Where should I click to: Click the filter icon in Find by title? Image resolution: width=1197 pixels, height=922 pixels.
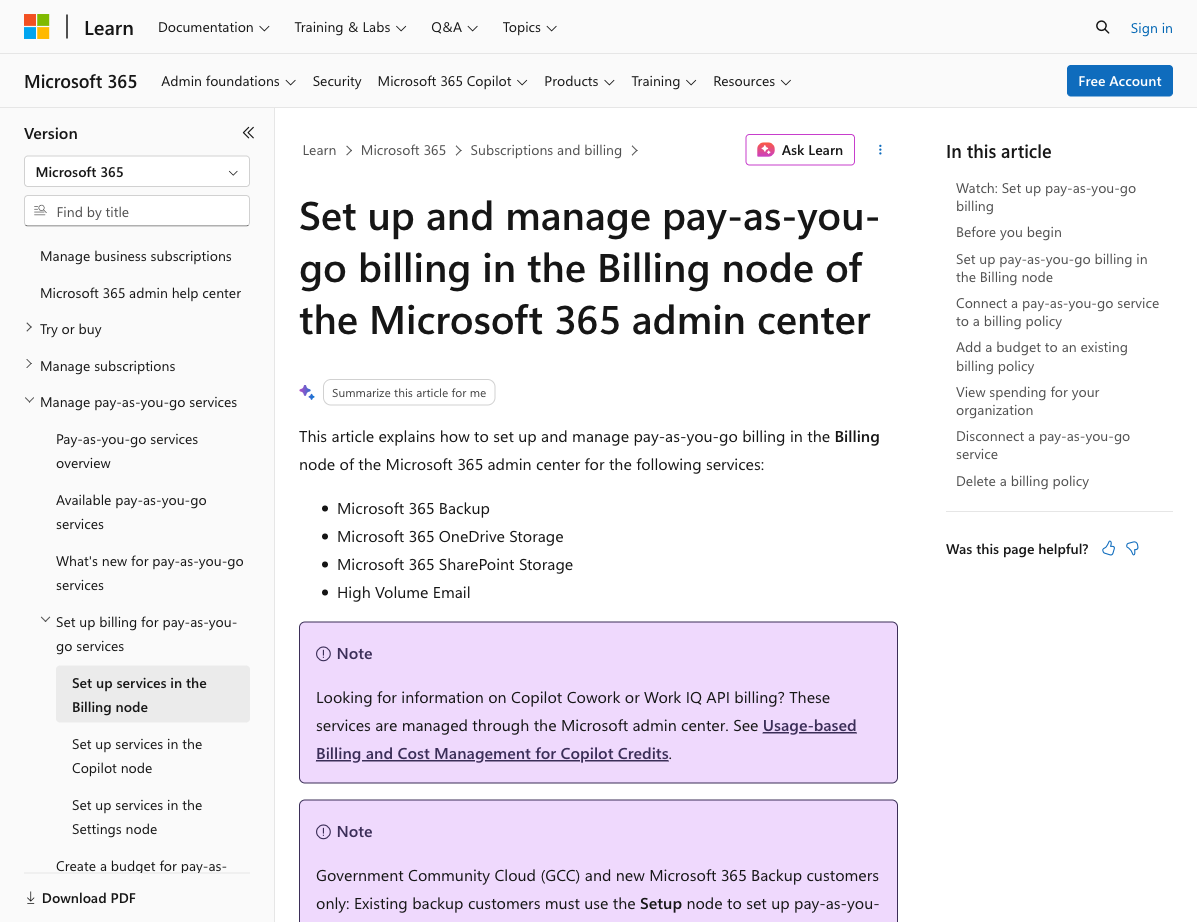point(40,211)
